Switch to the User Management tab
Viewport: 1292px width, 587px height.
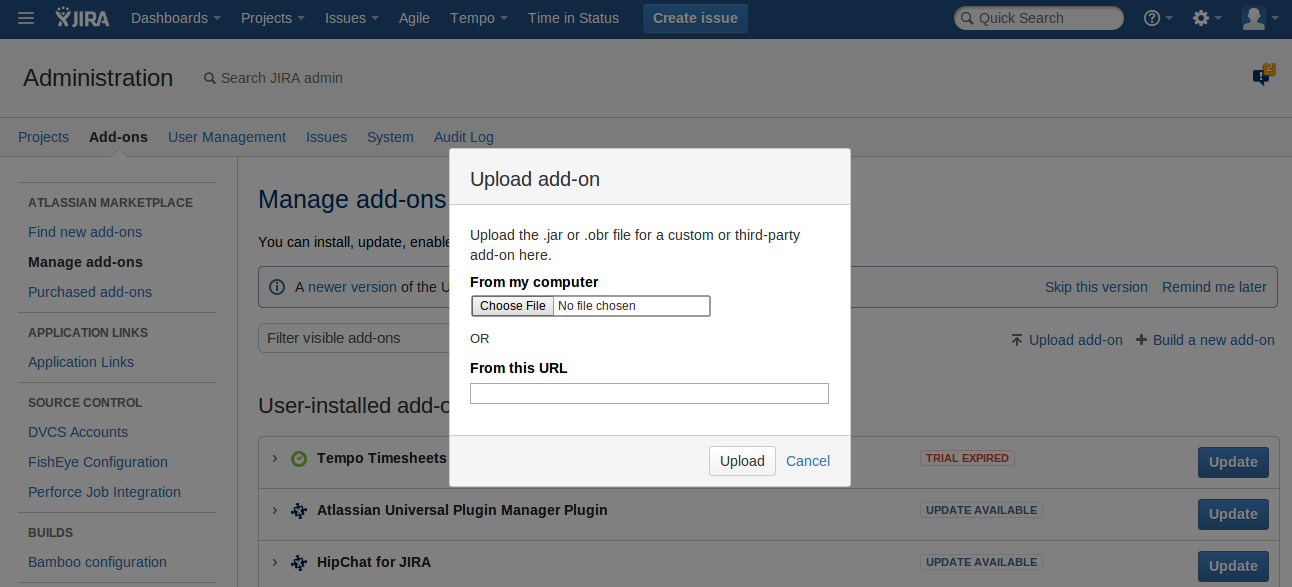227,137
